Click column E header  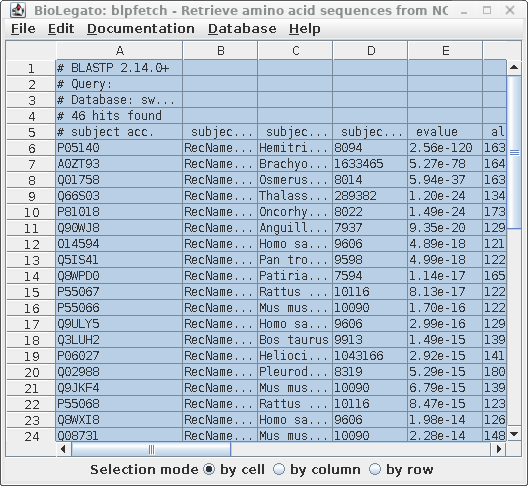[x=445, y=51]
